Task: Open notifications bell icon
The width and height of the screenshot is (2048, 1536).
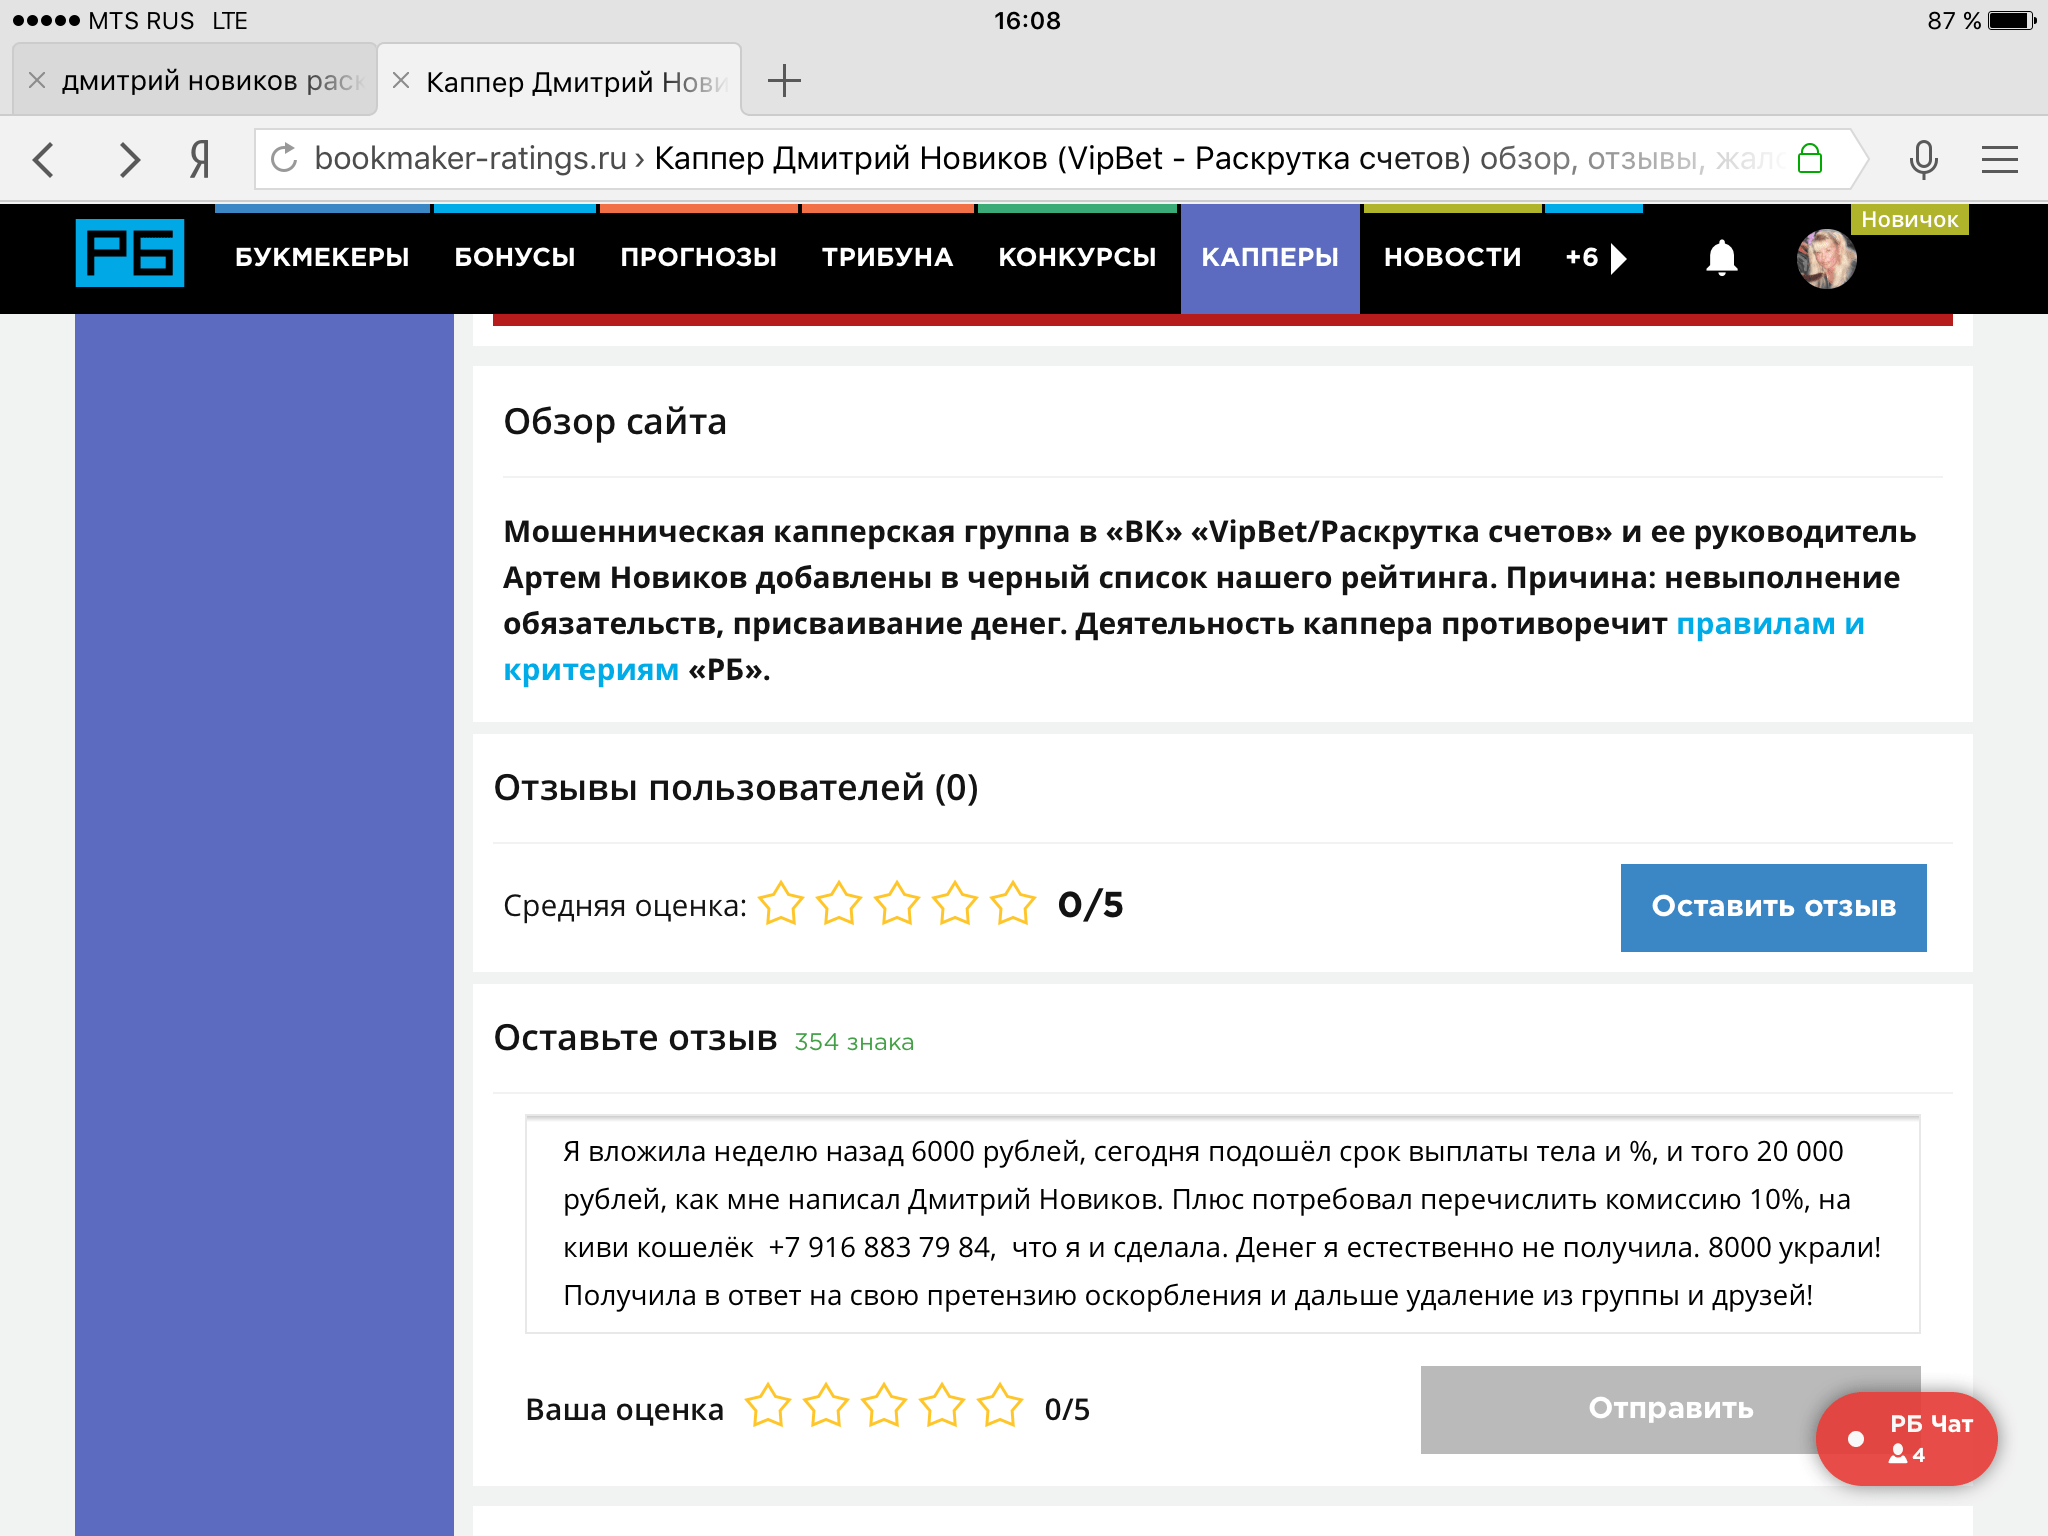Action: point(1722,258)
